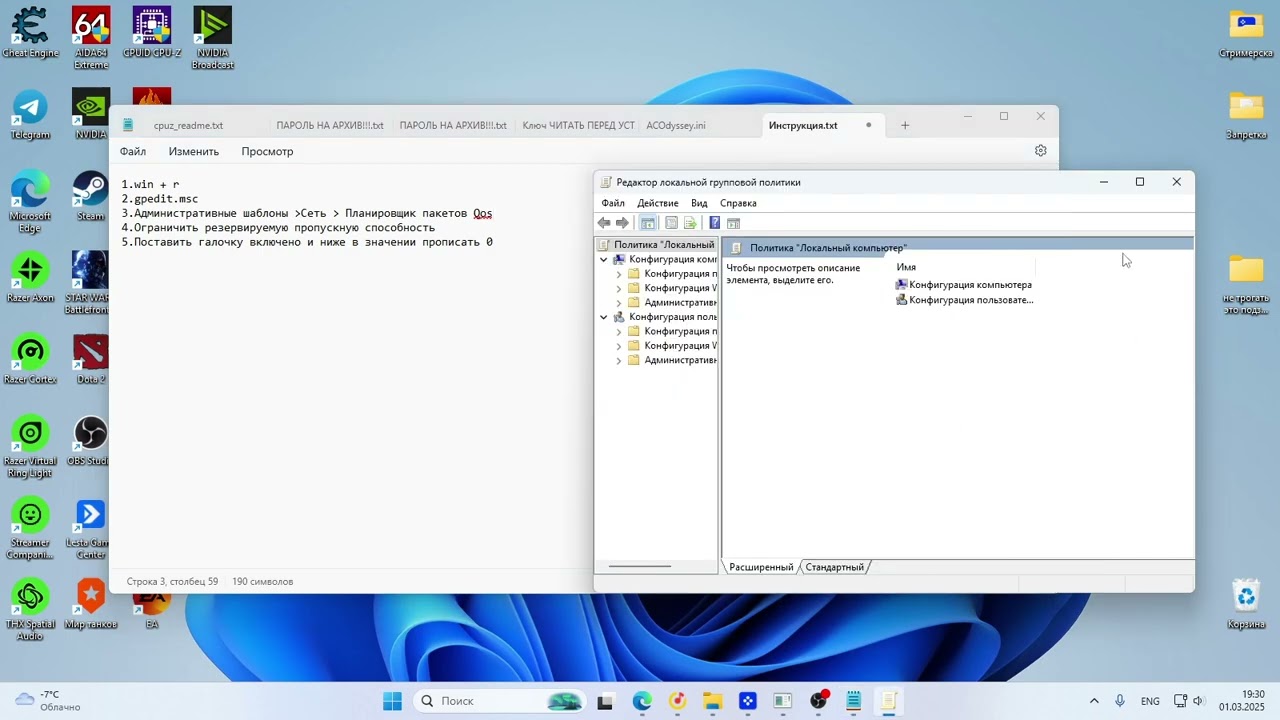The width and height of the screenshot is (1280, 720).
Task: Toggle the console tree button in Group Policy toolbar
Action: click(648, 223)
